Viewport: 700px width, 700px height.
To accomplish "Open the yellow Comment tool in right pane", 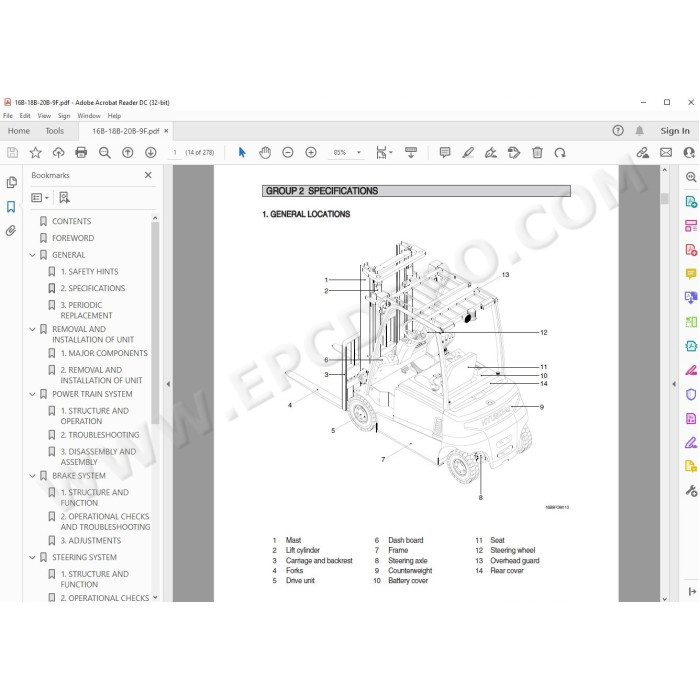I will pos(691,273).
